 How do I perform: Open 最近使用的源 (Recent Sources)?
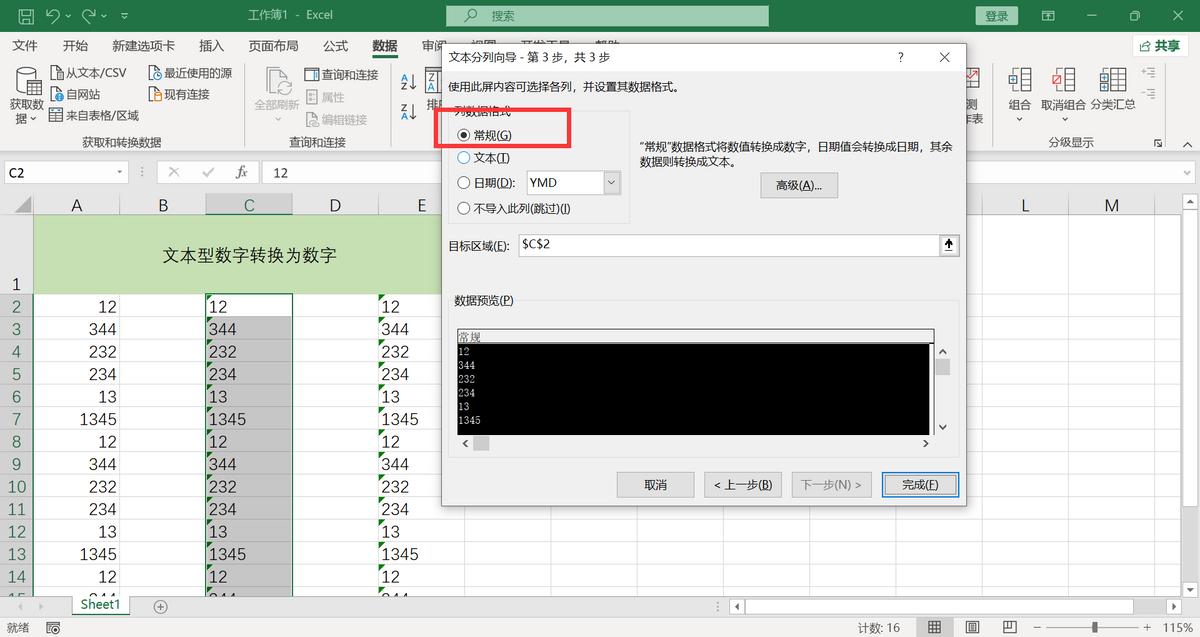[x=156, y=73]
